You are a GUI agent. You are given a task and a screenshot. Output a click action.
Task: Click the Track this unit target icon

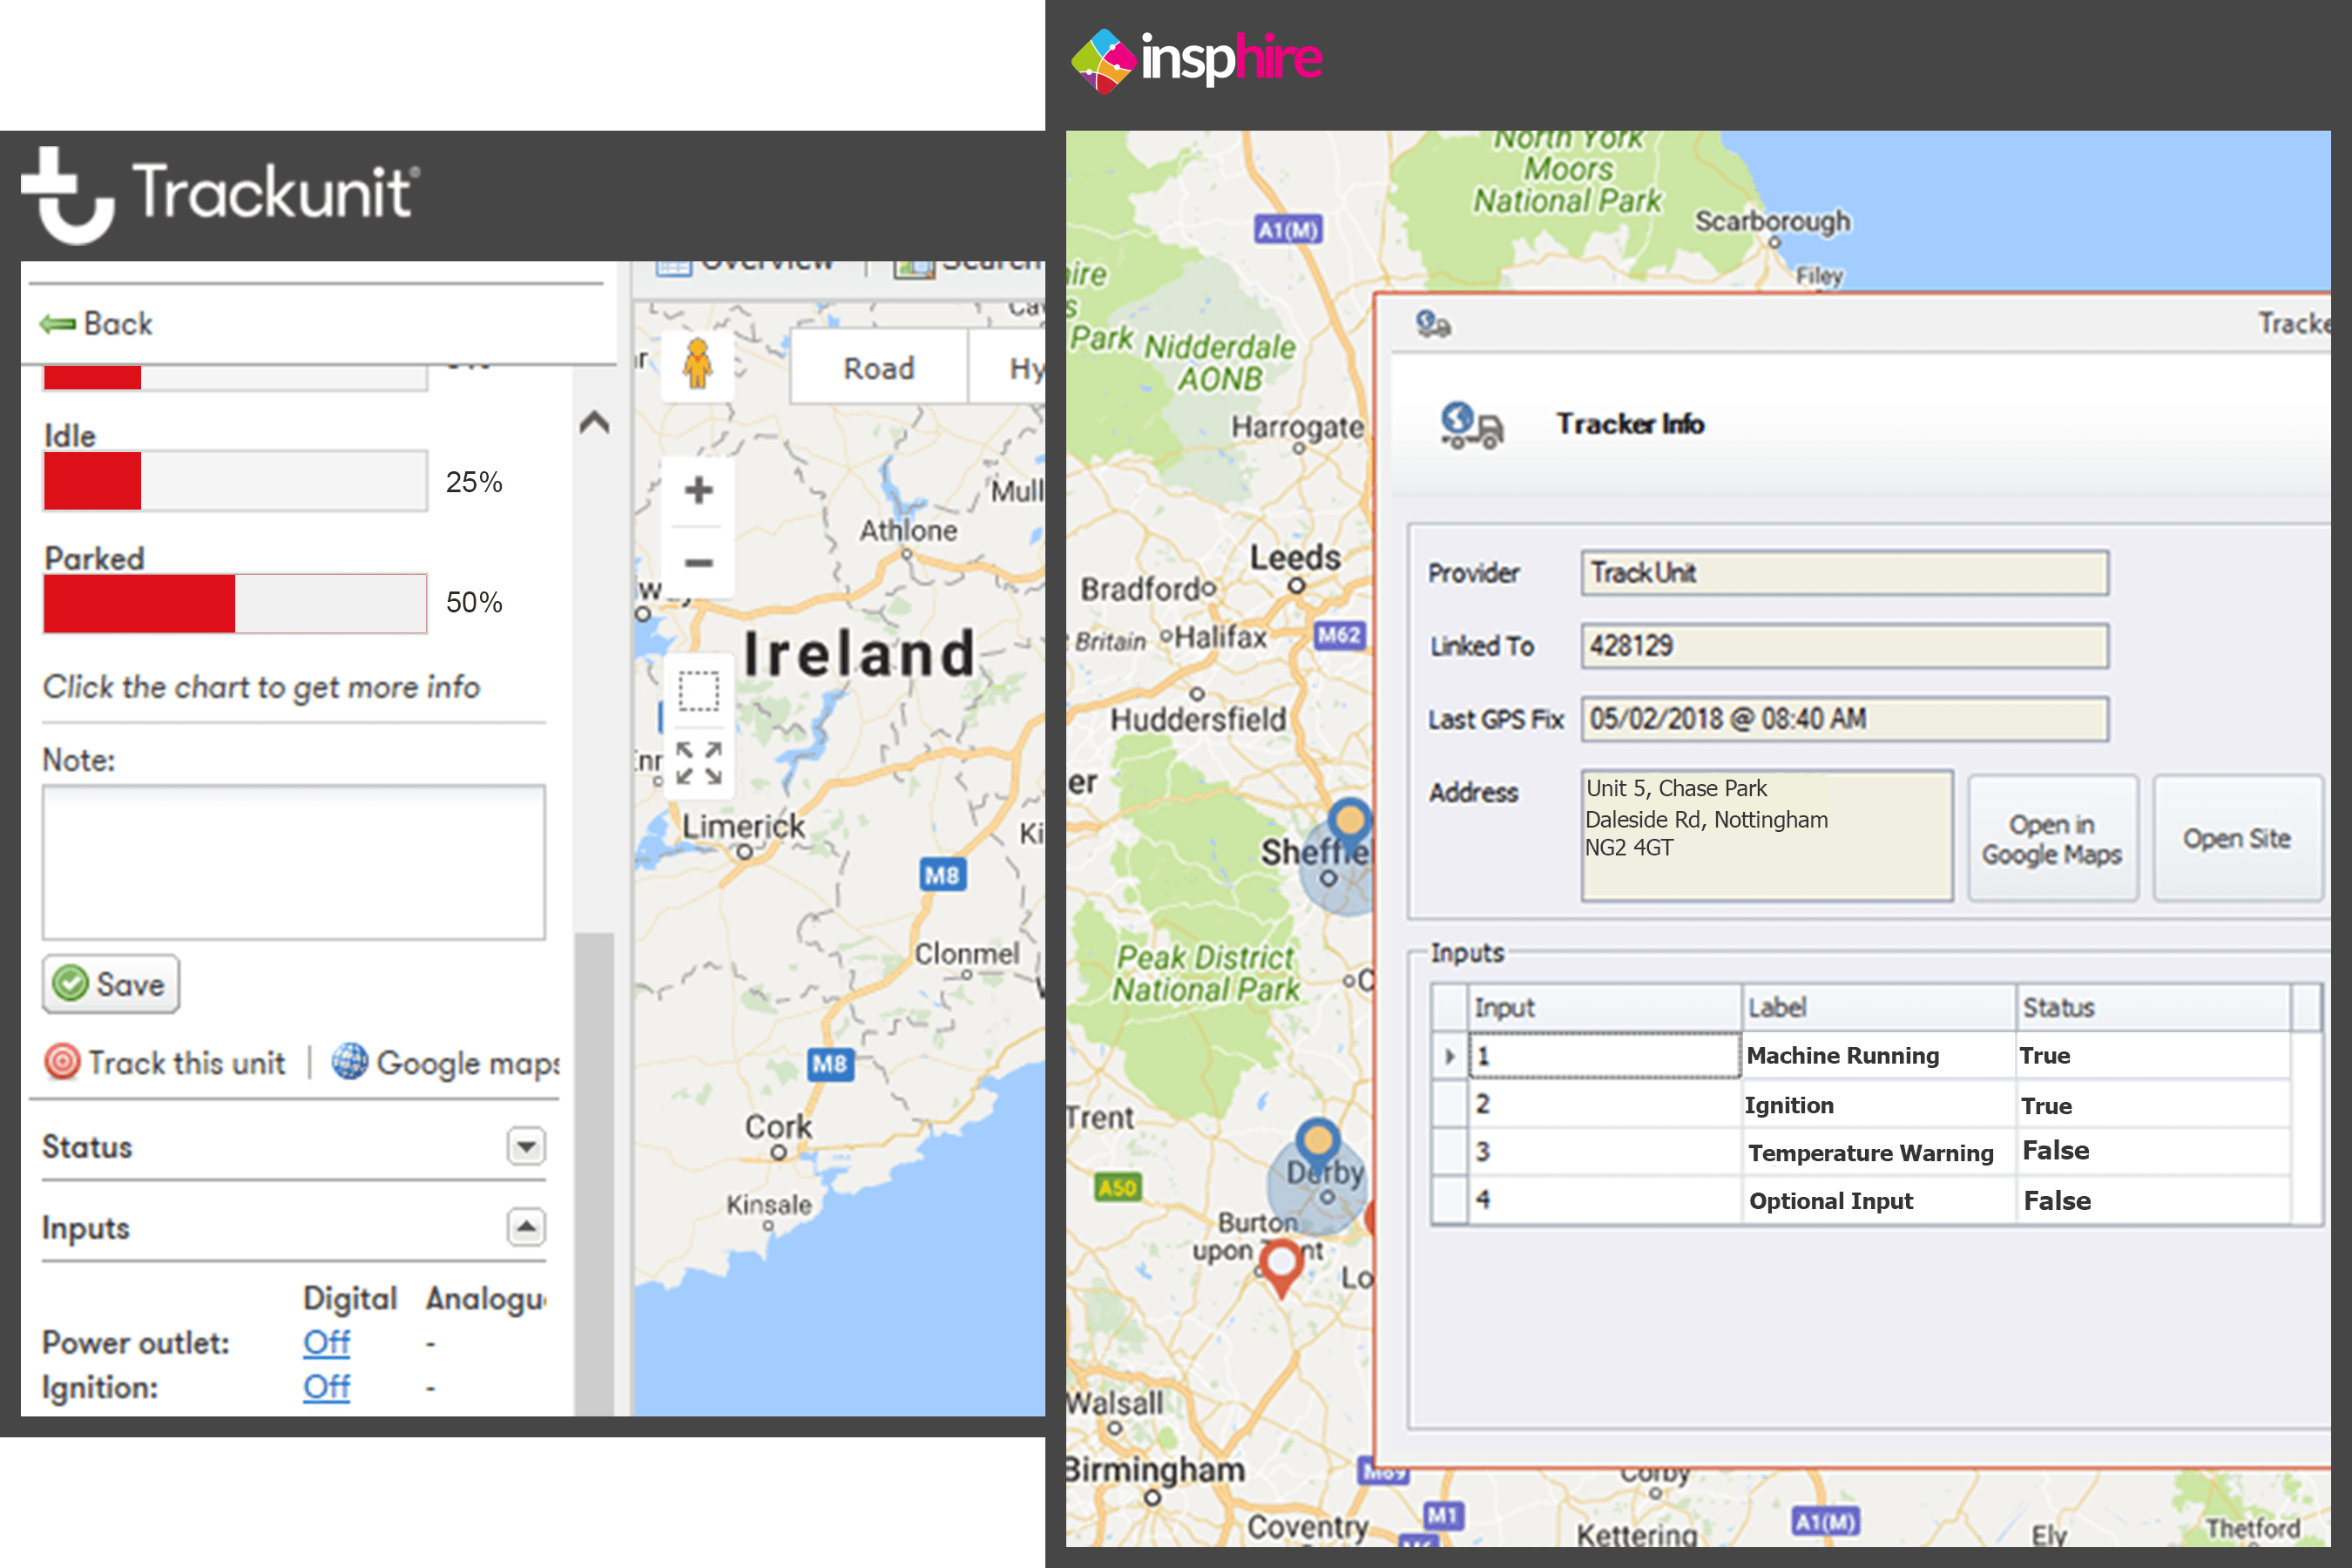click(x=62, y=1062)
